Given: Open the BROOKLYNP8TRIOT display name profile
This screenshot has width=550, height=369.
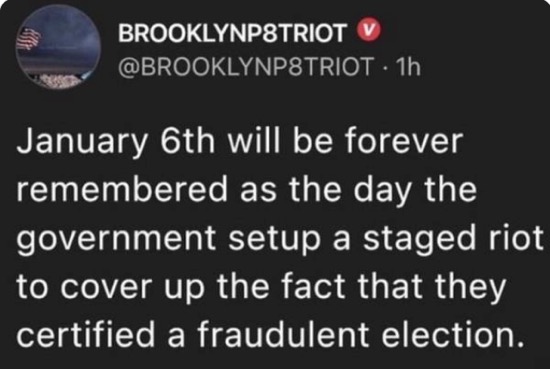Looking at the screenshot, I should (232, 33).
